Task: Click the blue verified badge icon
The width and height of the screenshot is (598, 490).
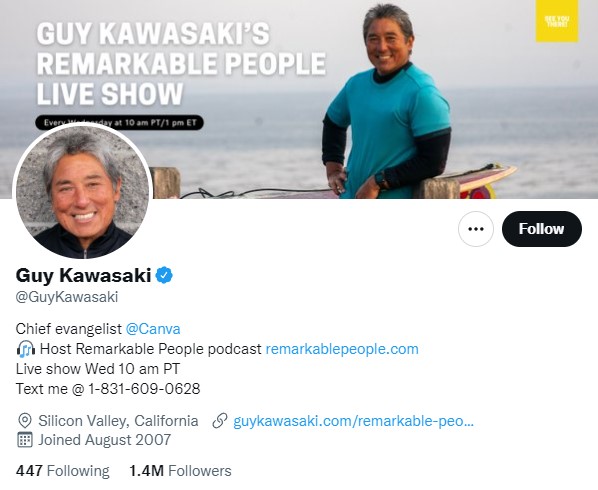Action: pos(164,275)
